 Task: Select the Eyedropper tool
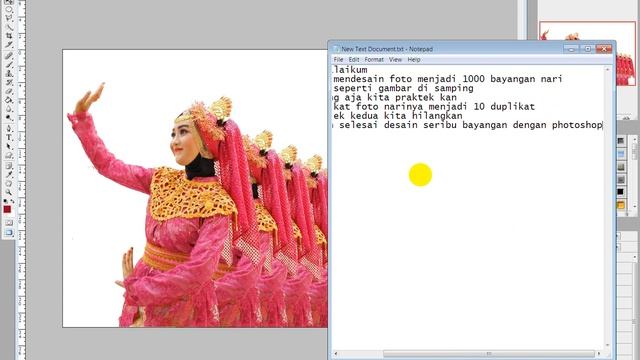9,174
